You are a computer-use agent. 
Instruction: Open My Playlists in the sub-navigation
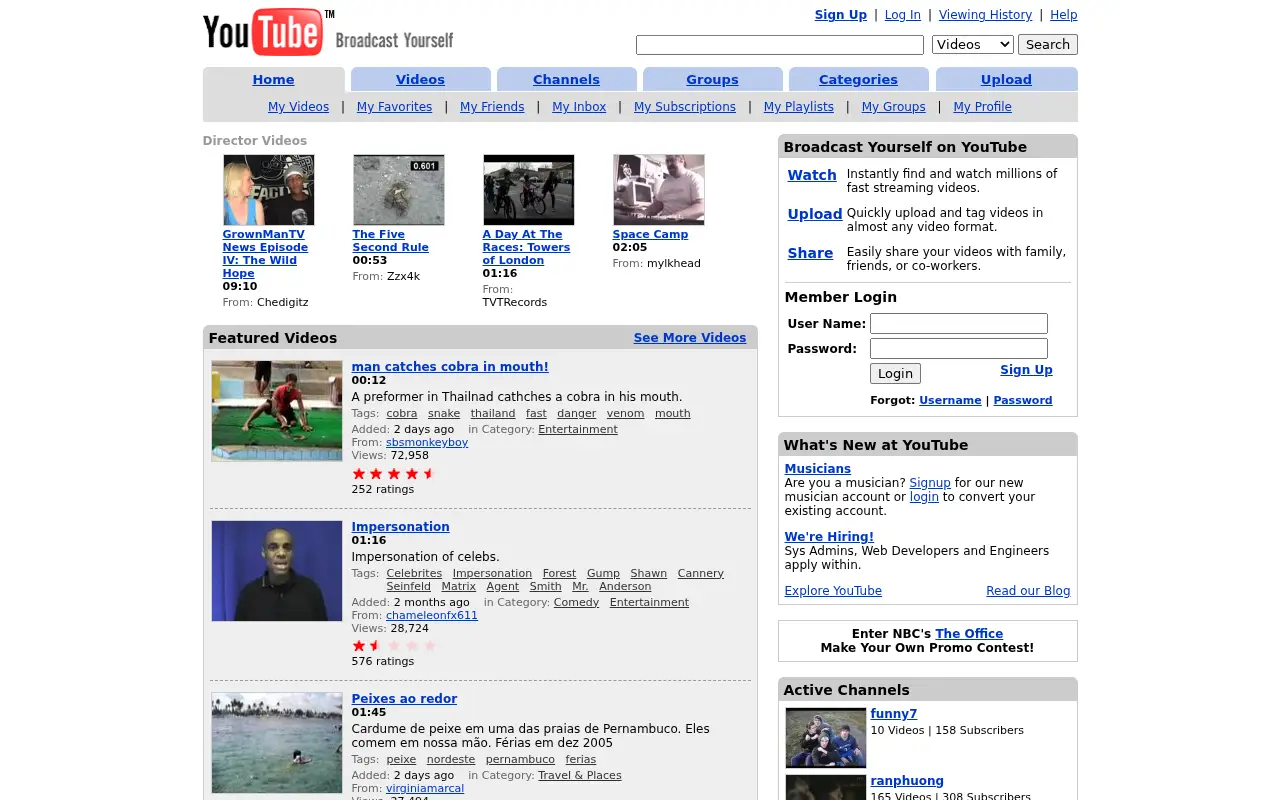pos(798,107)
